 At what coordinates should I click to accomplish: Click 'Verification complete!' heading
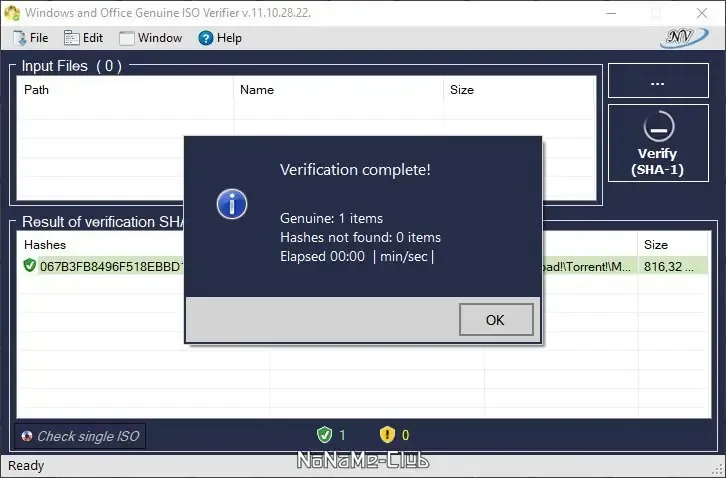pos(355,170)
